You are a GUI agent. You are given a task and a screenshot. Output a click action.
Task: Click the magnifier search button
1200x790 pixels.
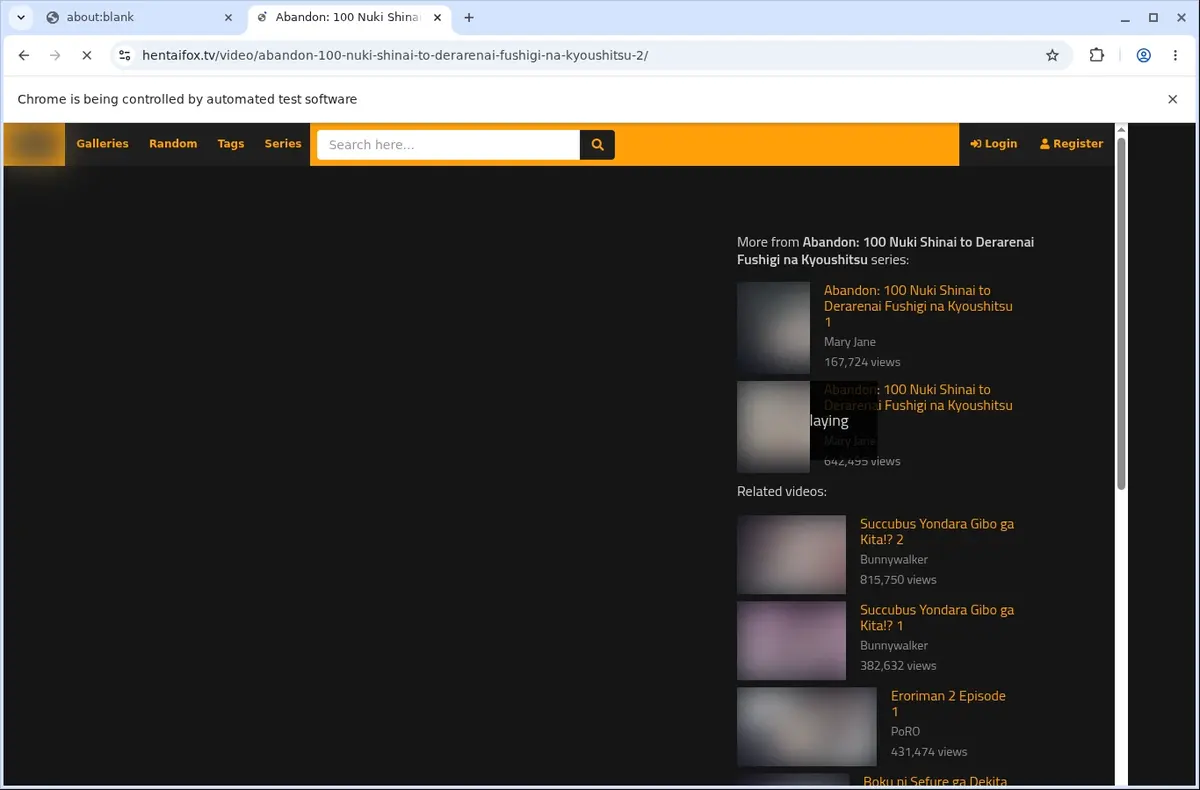(597, 144)
